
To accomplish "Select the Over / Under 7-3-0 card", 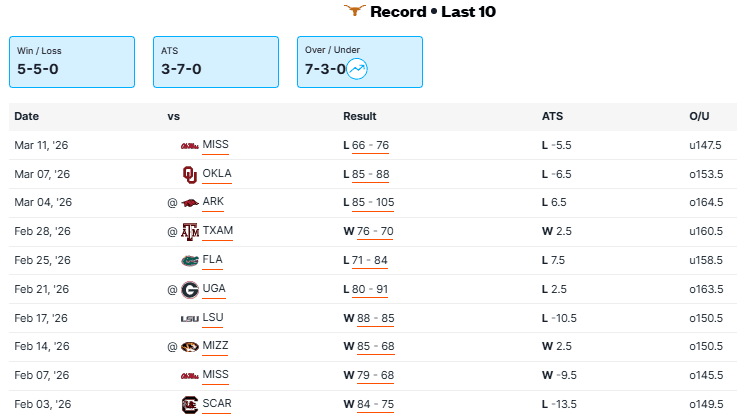I will pyautogui.click(x=360, y=62).
